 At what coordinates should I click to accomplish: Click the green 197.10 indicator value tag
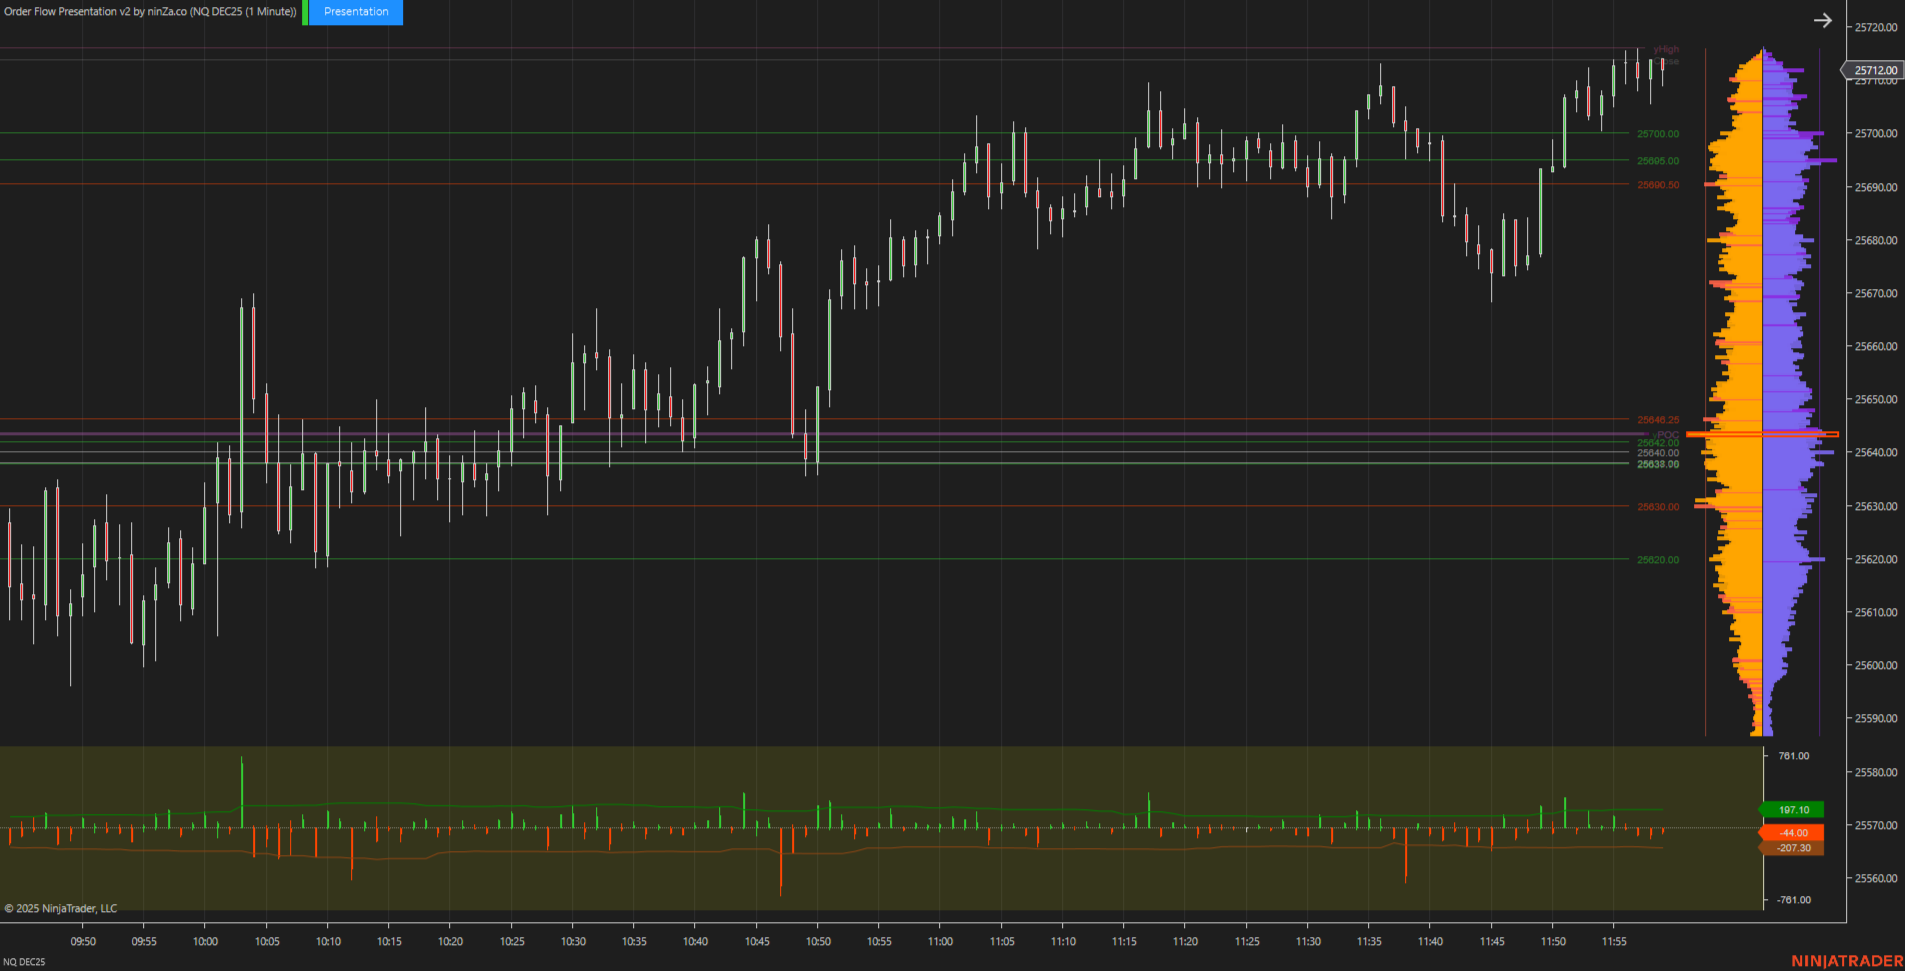1792,810
